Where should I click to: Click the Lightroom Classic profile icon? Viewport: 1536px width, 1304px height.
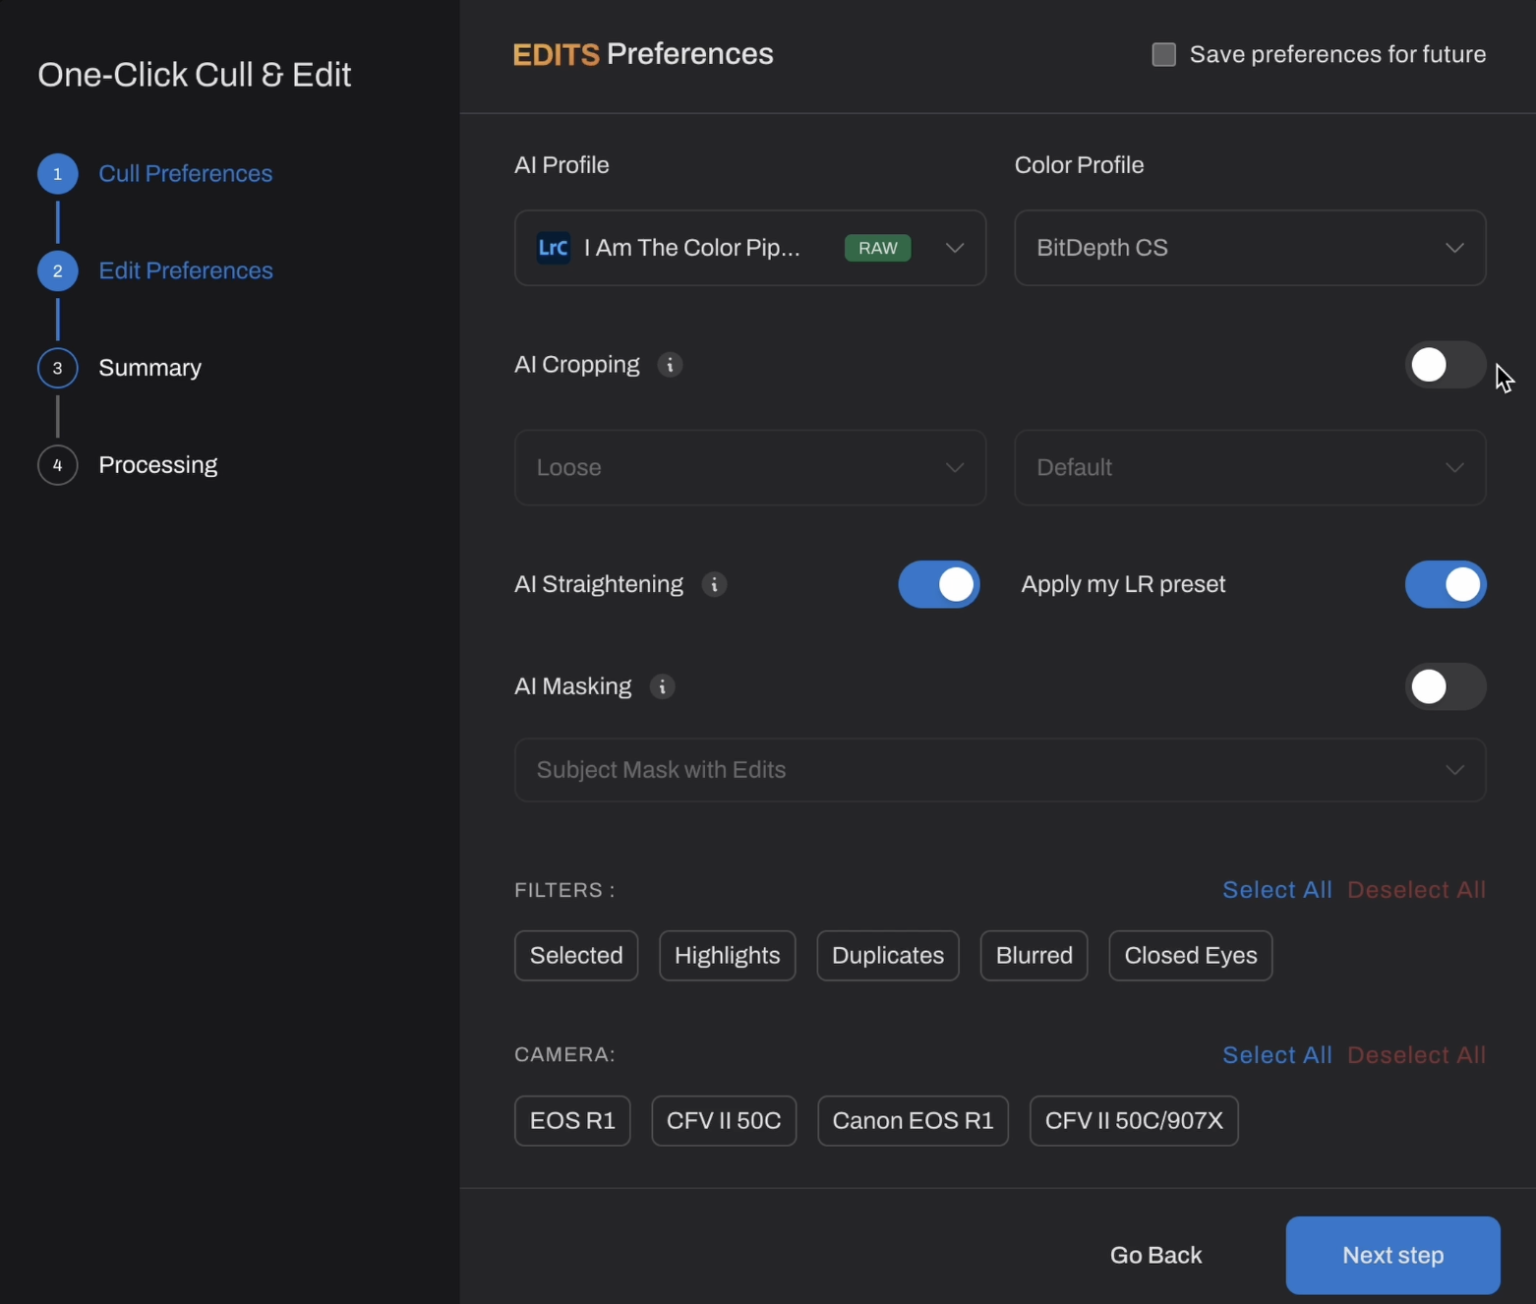click(x=553, y=248)
